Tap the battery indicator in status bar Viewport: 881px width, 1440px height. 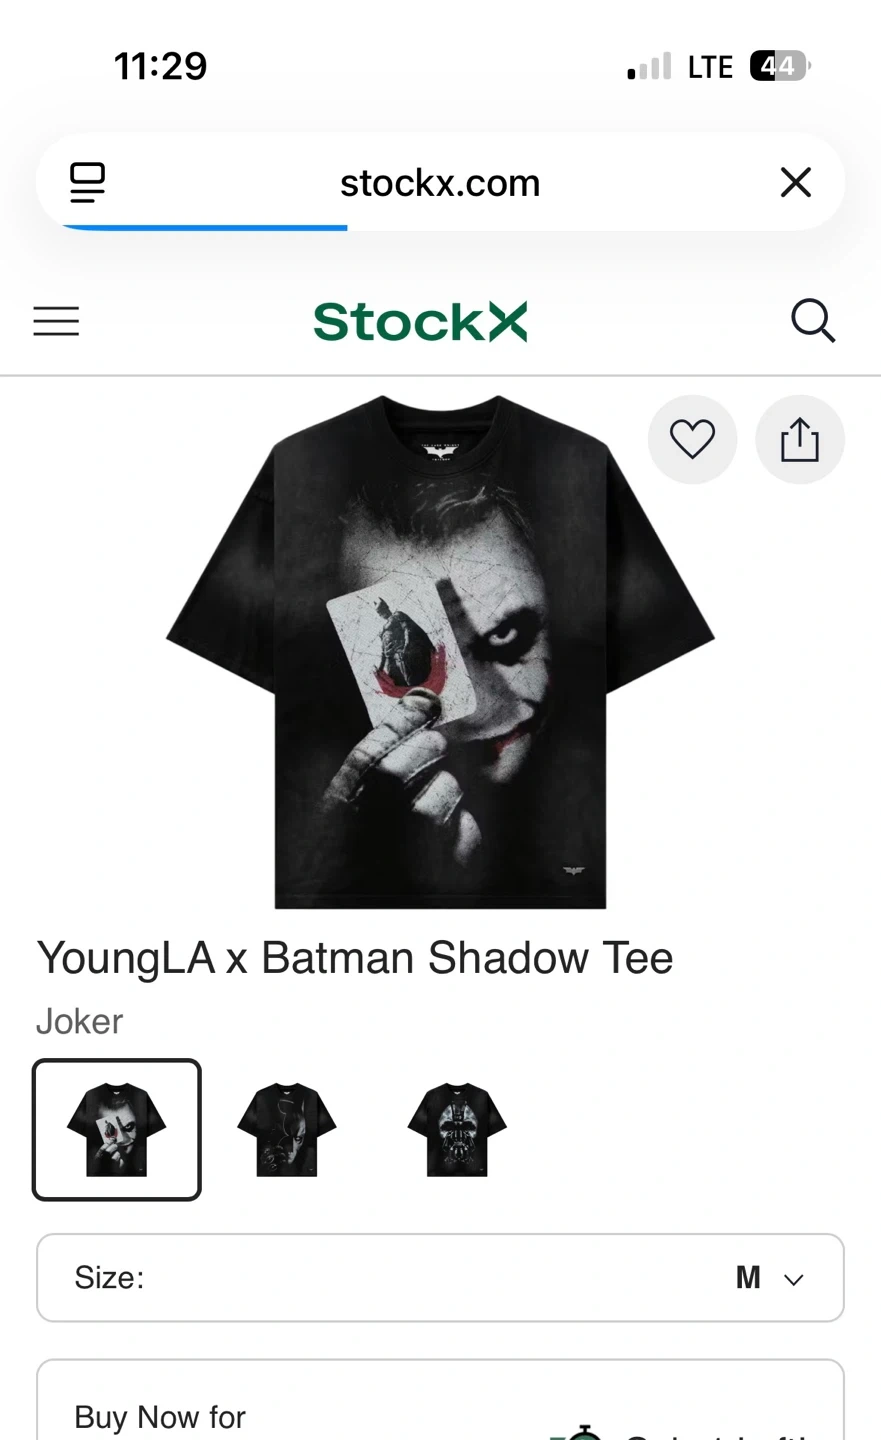pyautogui.click(x=779, y=66)
